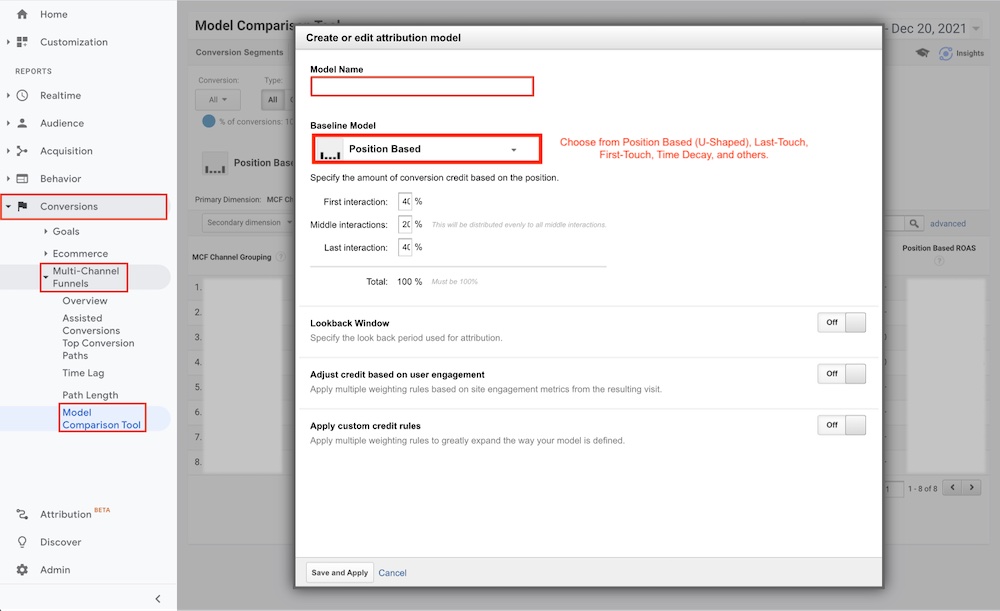The image size is (1000, 611).
Task: Click the Home icon in sidebar
Action: pos(22,14)
